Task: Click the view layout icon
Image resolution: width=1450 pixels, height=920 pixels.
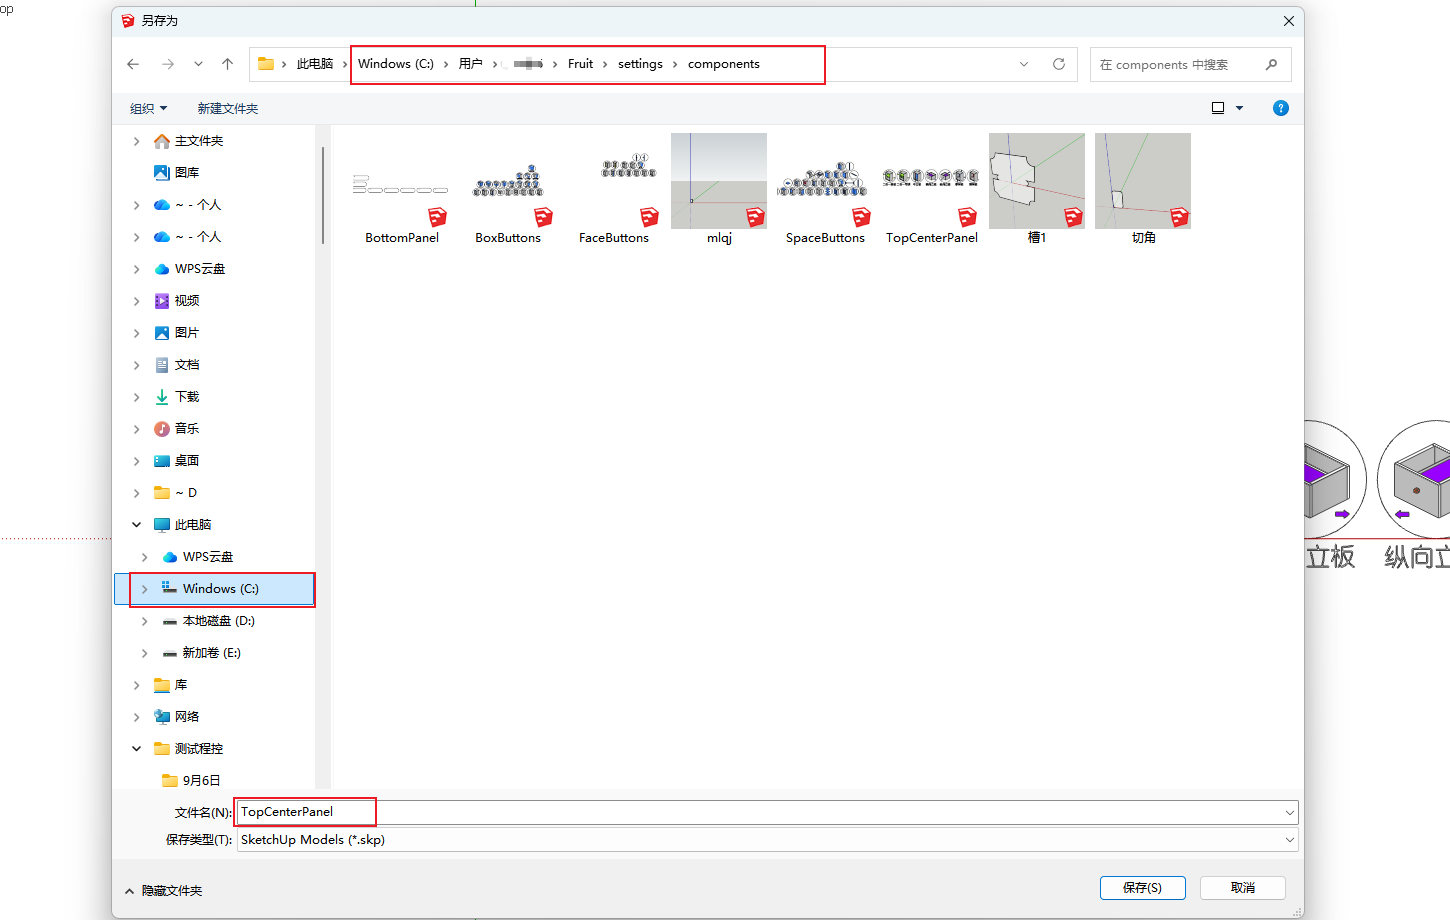Action: (1218, 108)
